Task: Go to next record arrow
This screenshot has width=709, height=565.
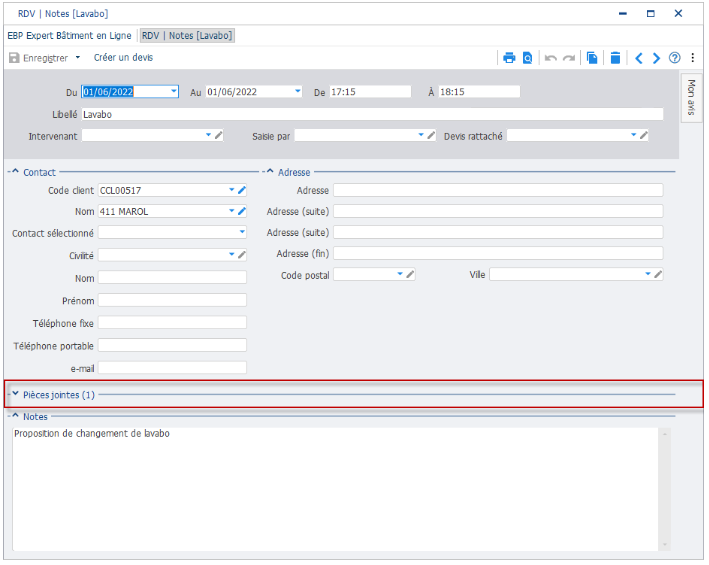Action: (656, 58)
